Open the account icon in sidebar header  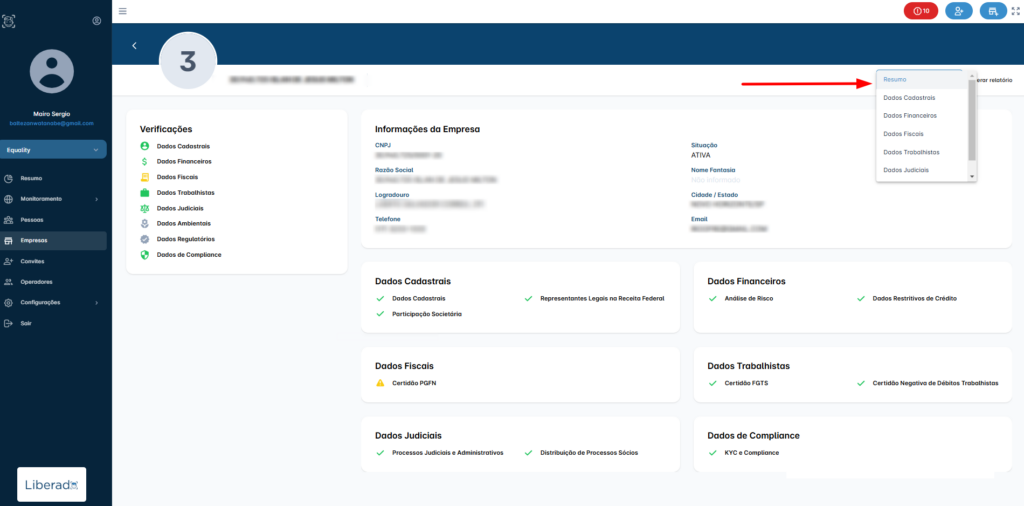97,21
